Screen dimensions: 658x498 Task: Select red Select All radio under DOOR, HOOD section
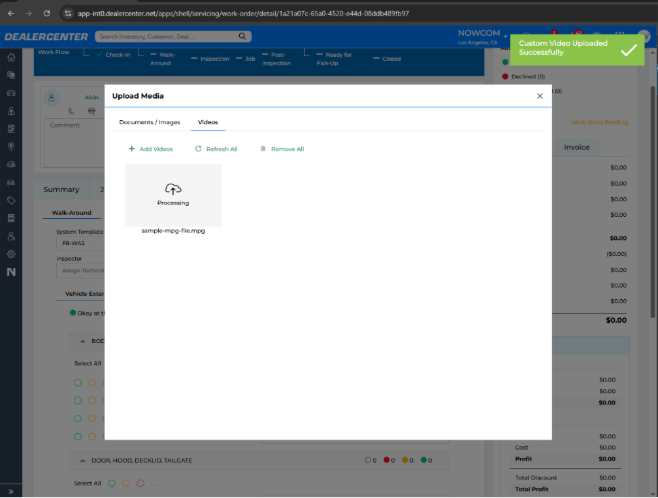(140, 483)
